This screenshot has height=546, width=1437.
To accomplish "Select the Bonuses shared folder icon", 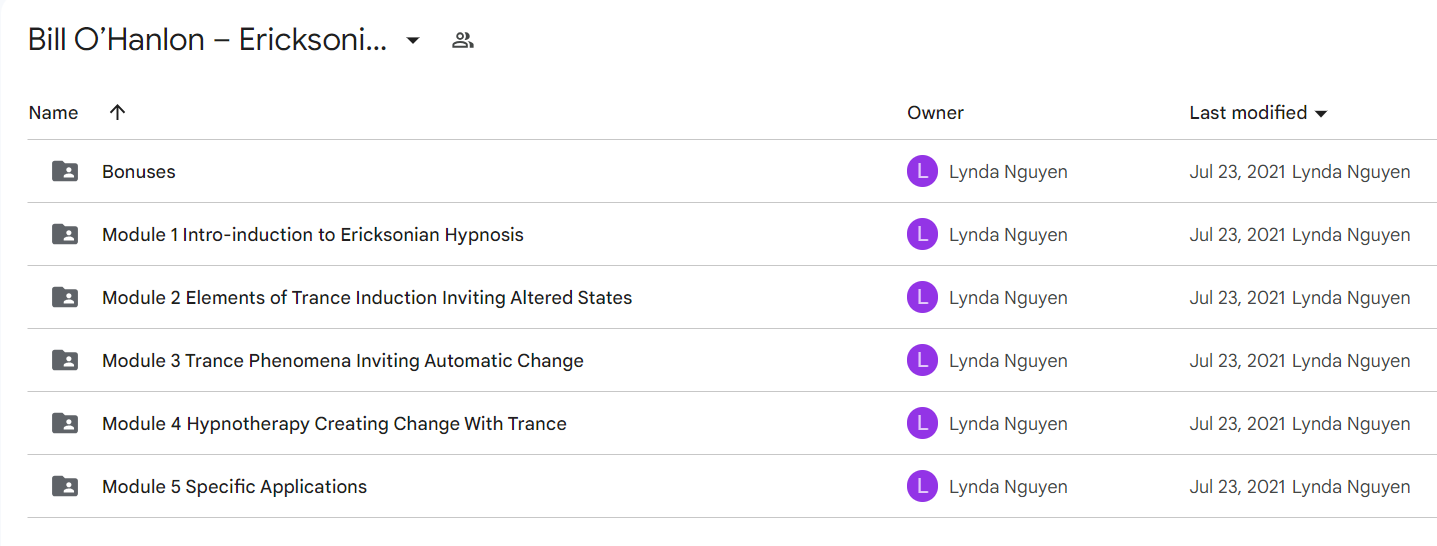I will pos(65,171).
